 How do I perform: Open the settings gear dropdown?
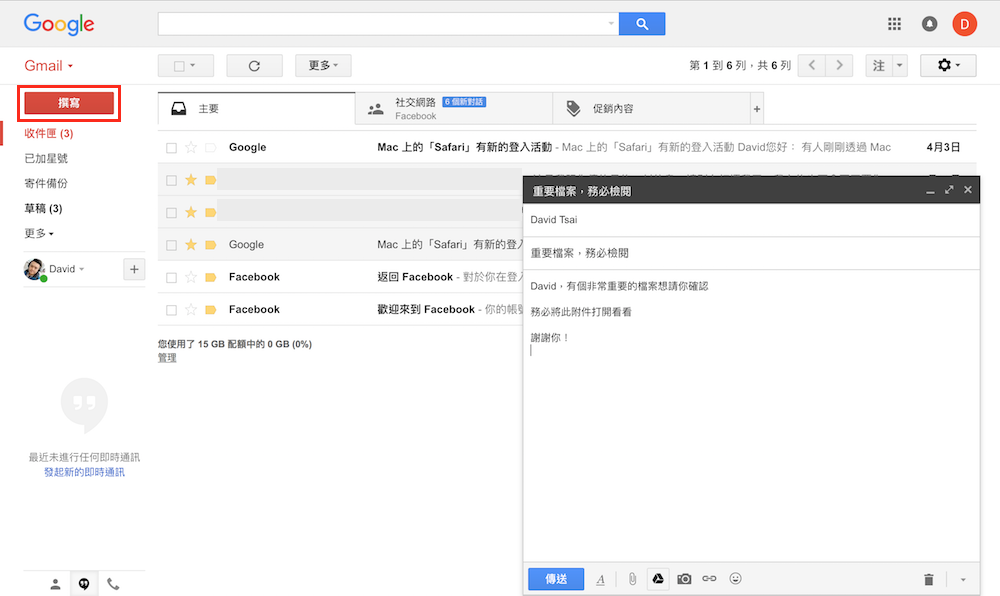coord(948,66)
